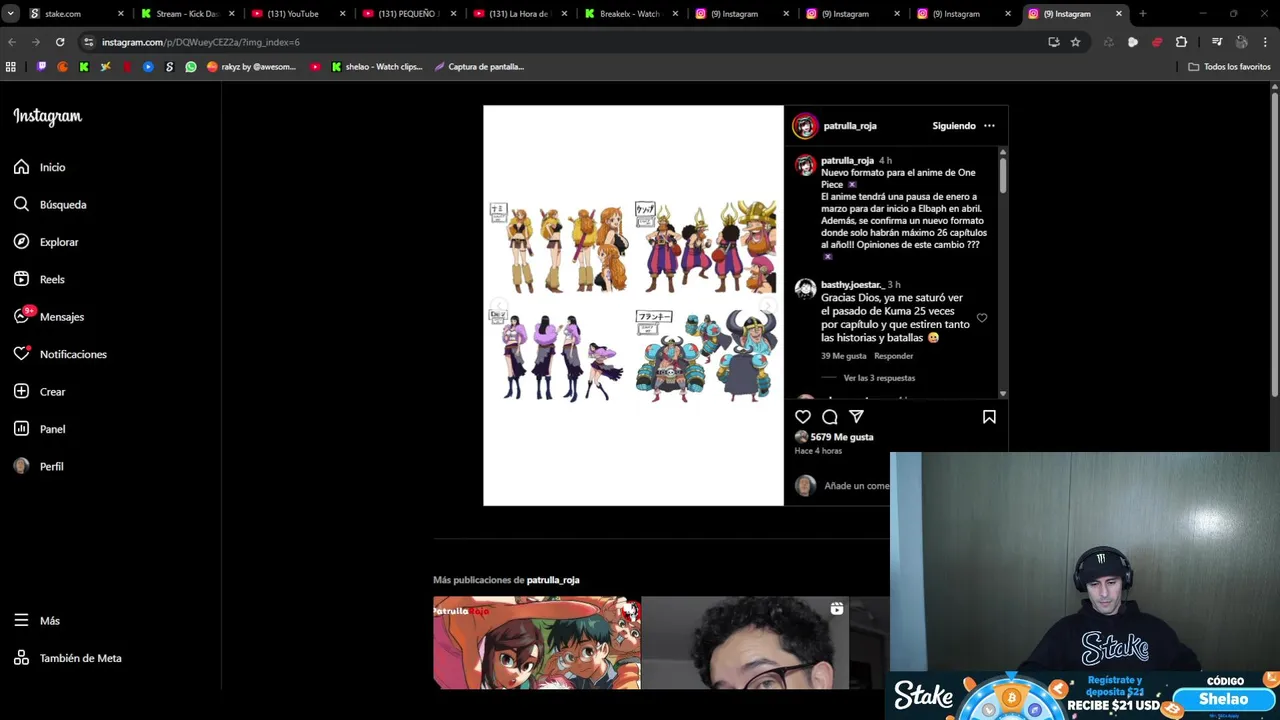The height and width of the screenshot is (720, 1280).
Task: Open browser apps grid icon
Action: click(11, 67)
